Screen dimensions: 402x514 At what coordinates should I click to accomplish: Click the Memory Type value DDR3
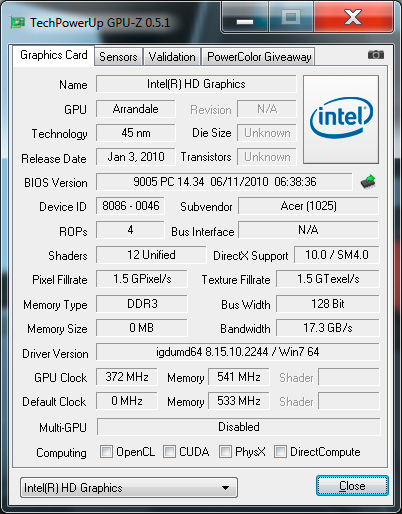tap(142, 304)
